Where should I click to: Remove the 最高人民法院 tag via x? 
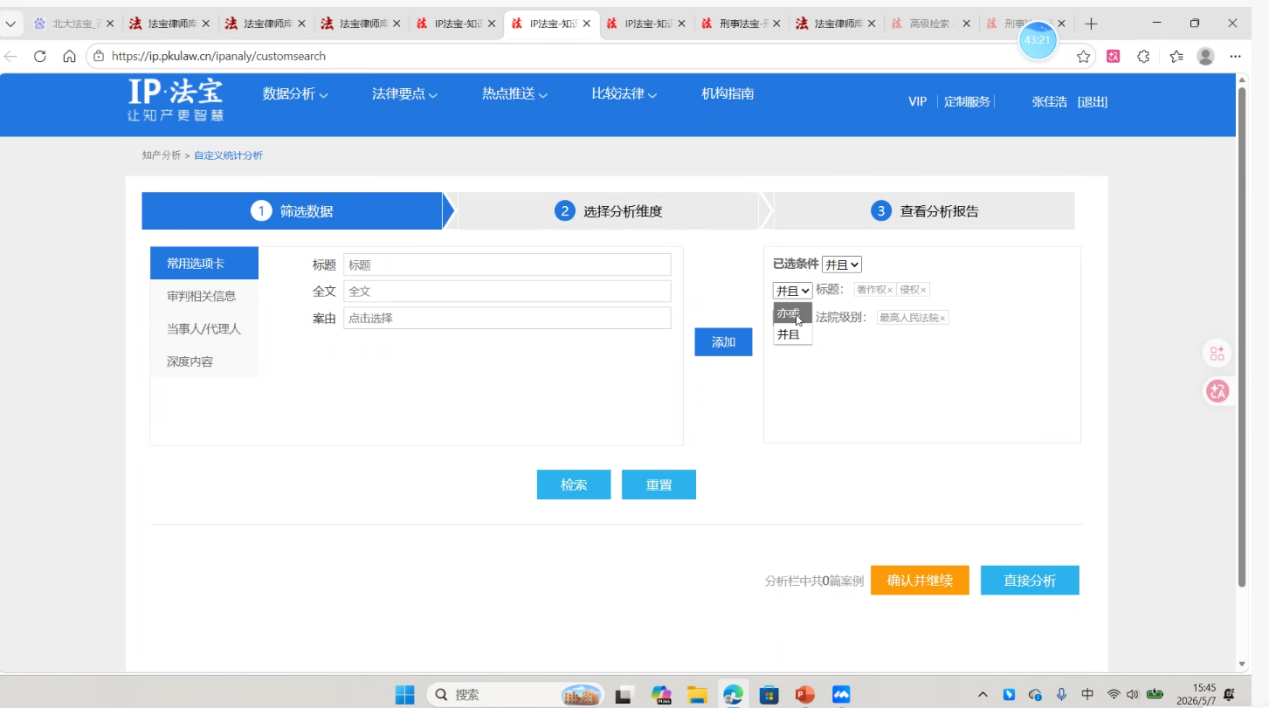pyautogui.click(x=942, y=318)
